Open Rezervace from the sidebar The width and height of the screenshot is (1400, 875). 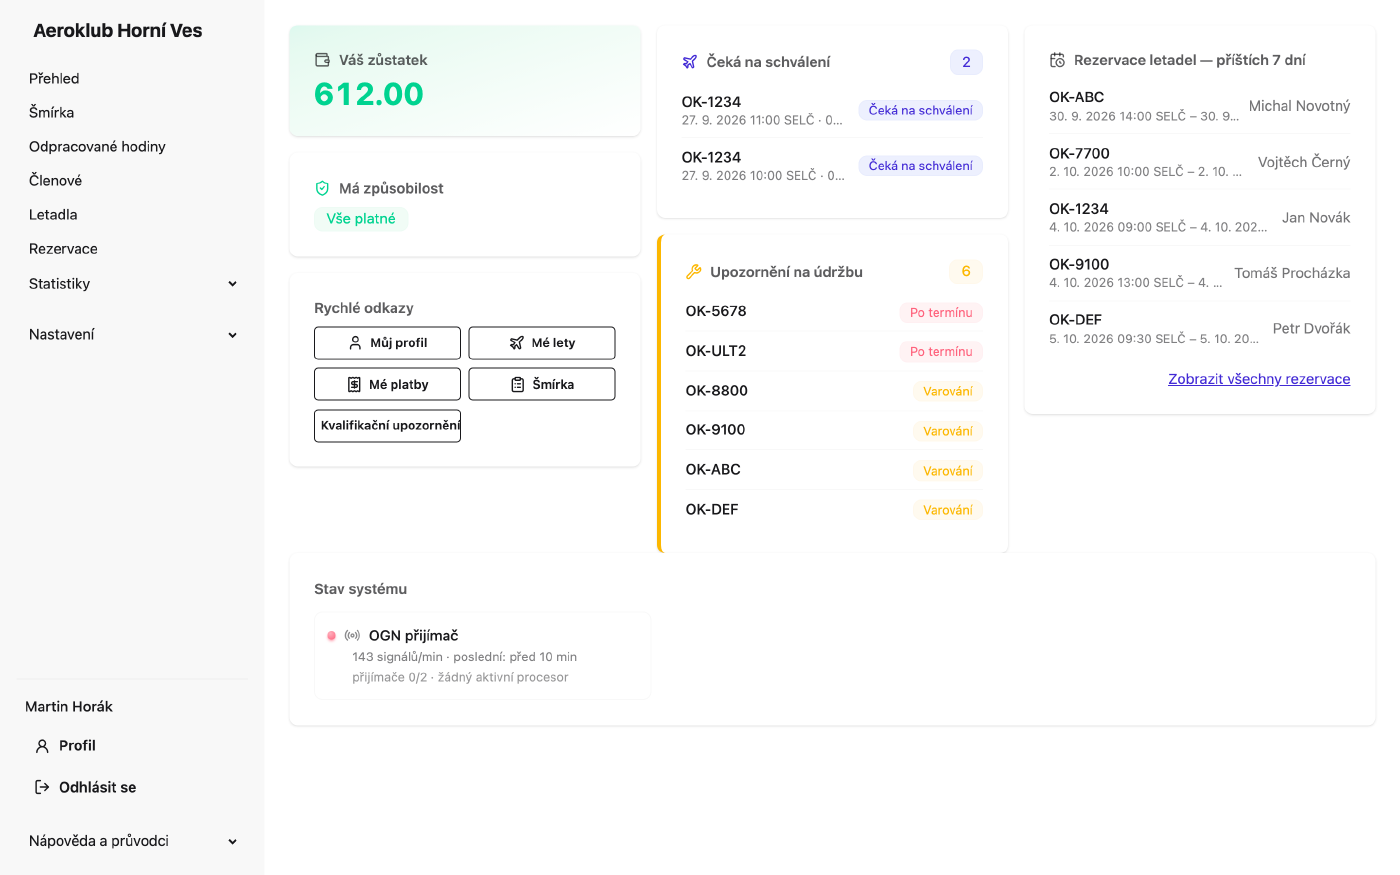[63, 248]
